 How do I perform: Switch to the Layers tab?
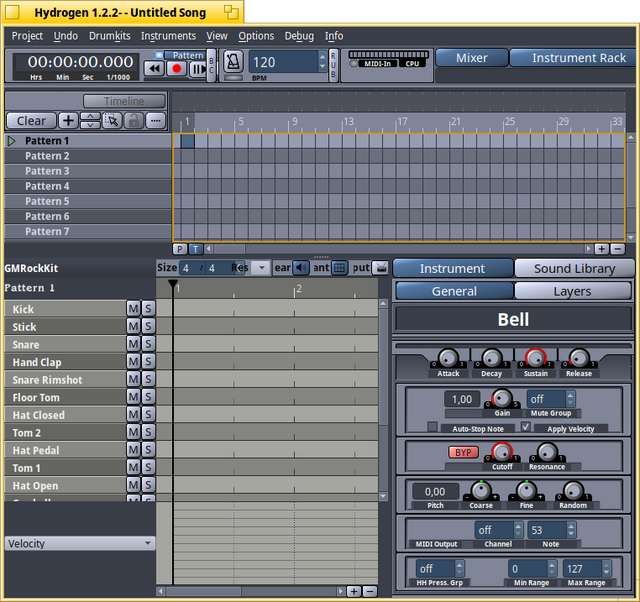572,291
